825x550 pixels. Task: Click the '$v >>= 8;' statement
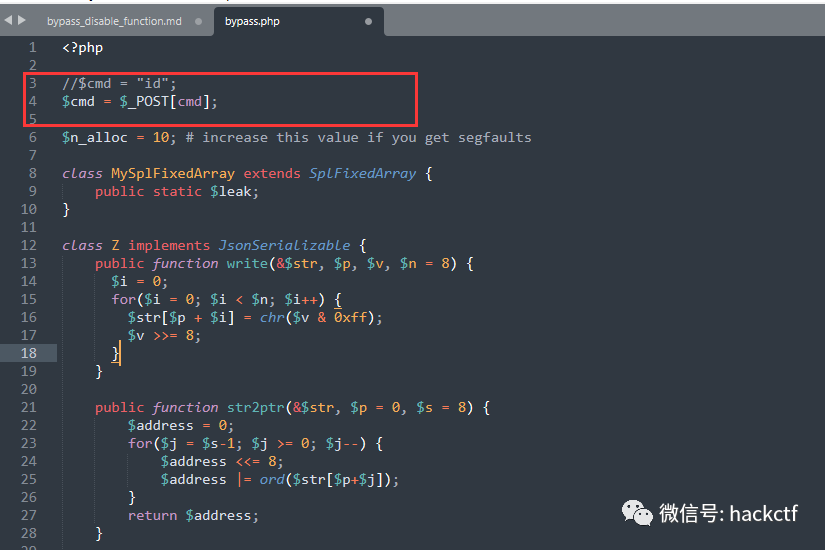coord(164,335)
